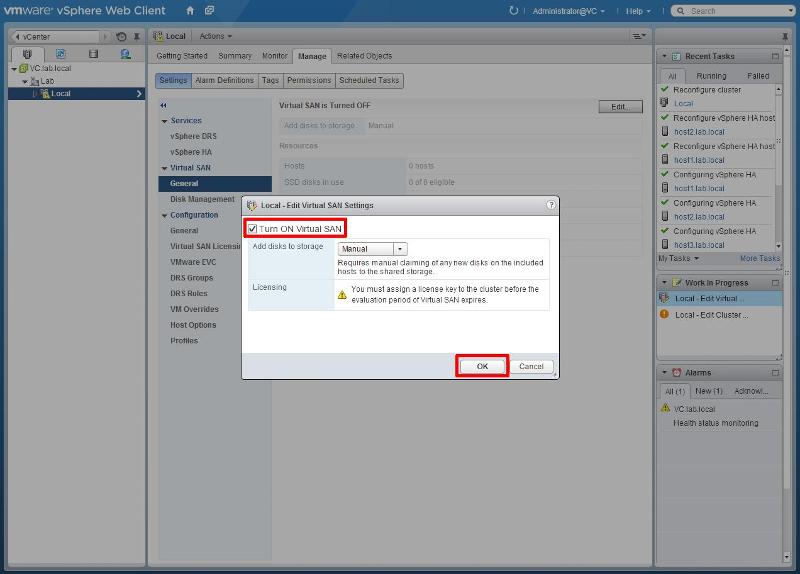Open the Administrator@VC user menu

point(568,11)
